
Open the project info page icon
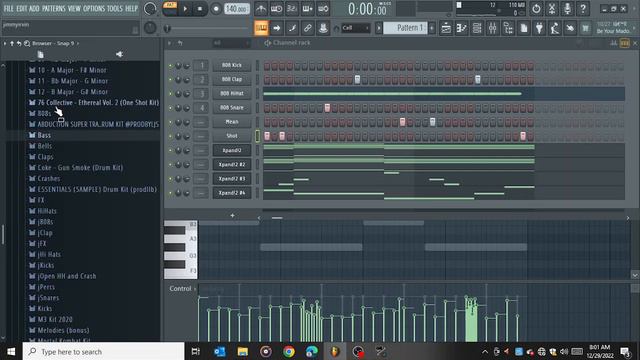point(524,28)
